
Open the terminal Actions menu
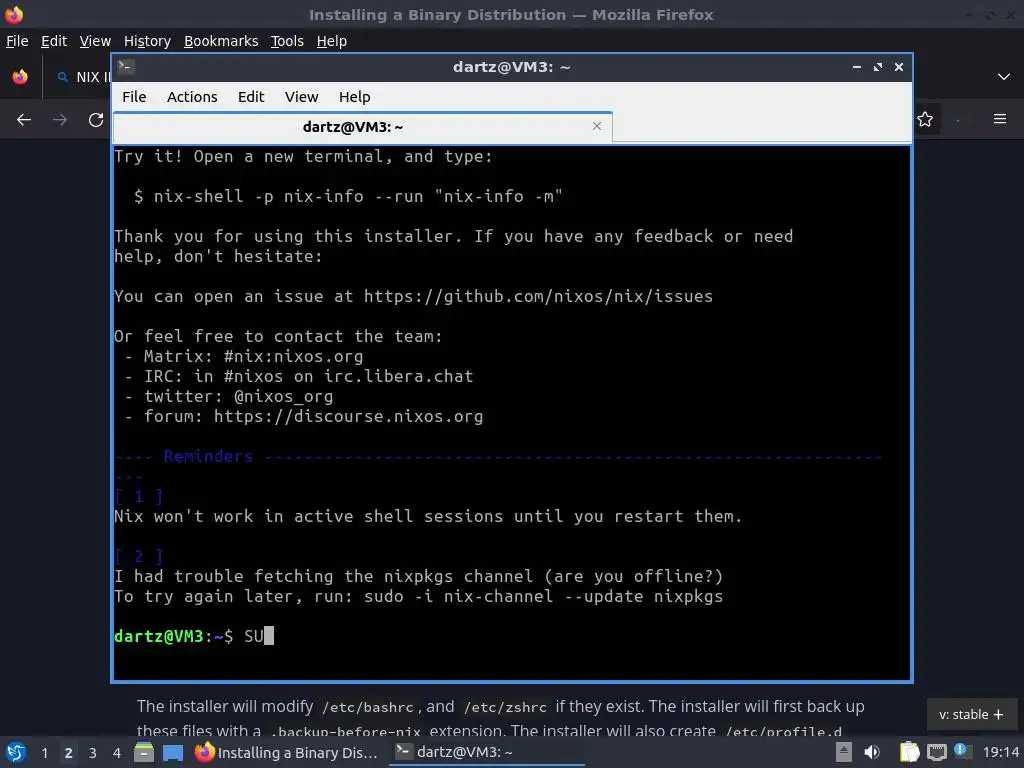tap(192, 97)
